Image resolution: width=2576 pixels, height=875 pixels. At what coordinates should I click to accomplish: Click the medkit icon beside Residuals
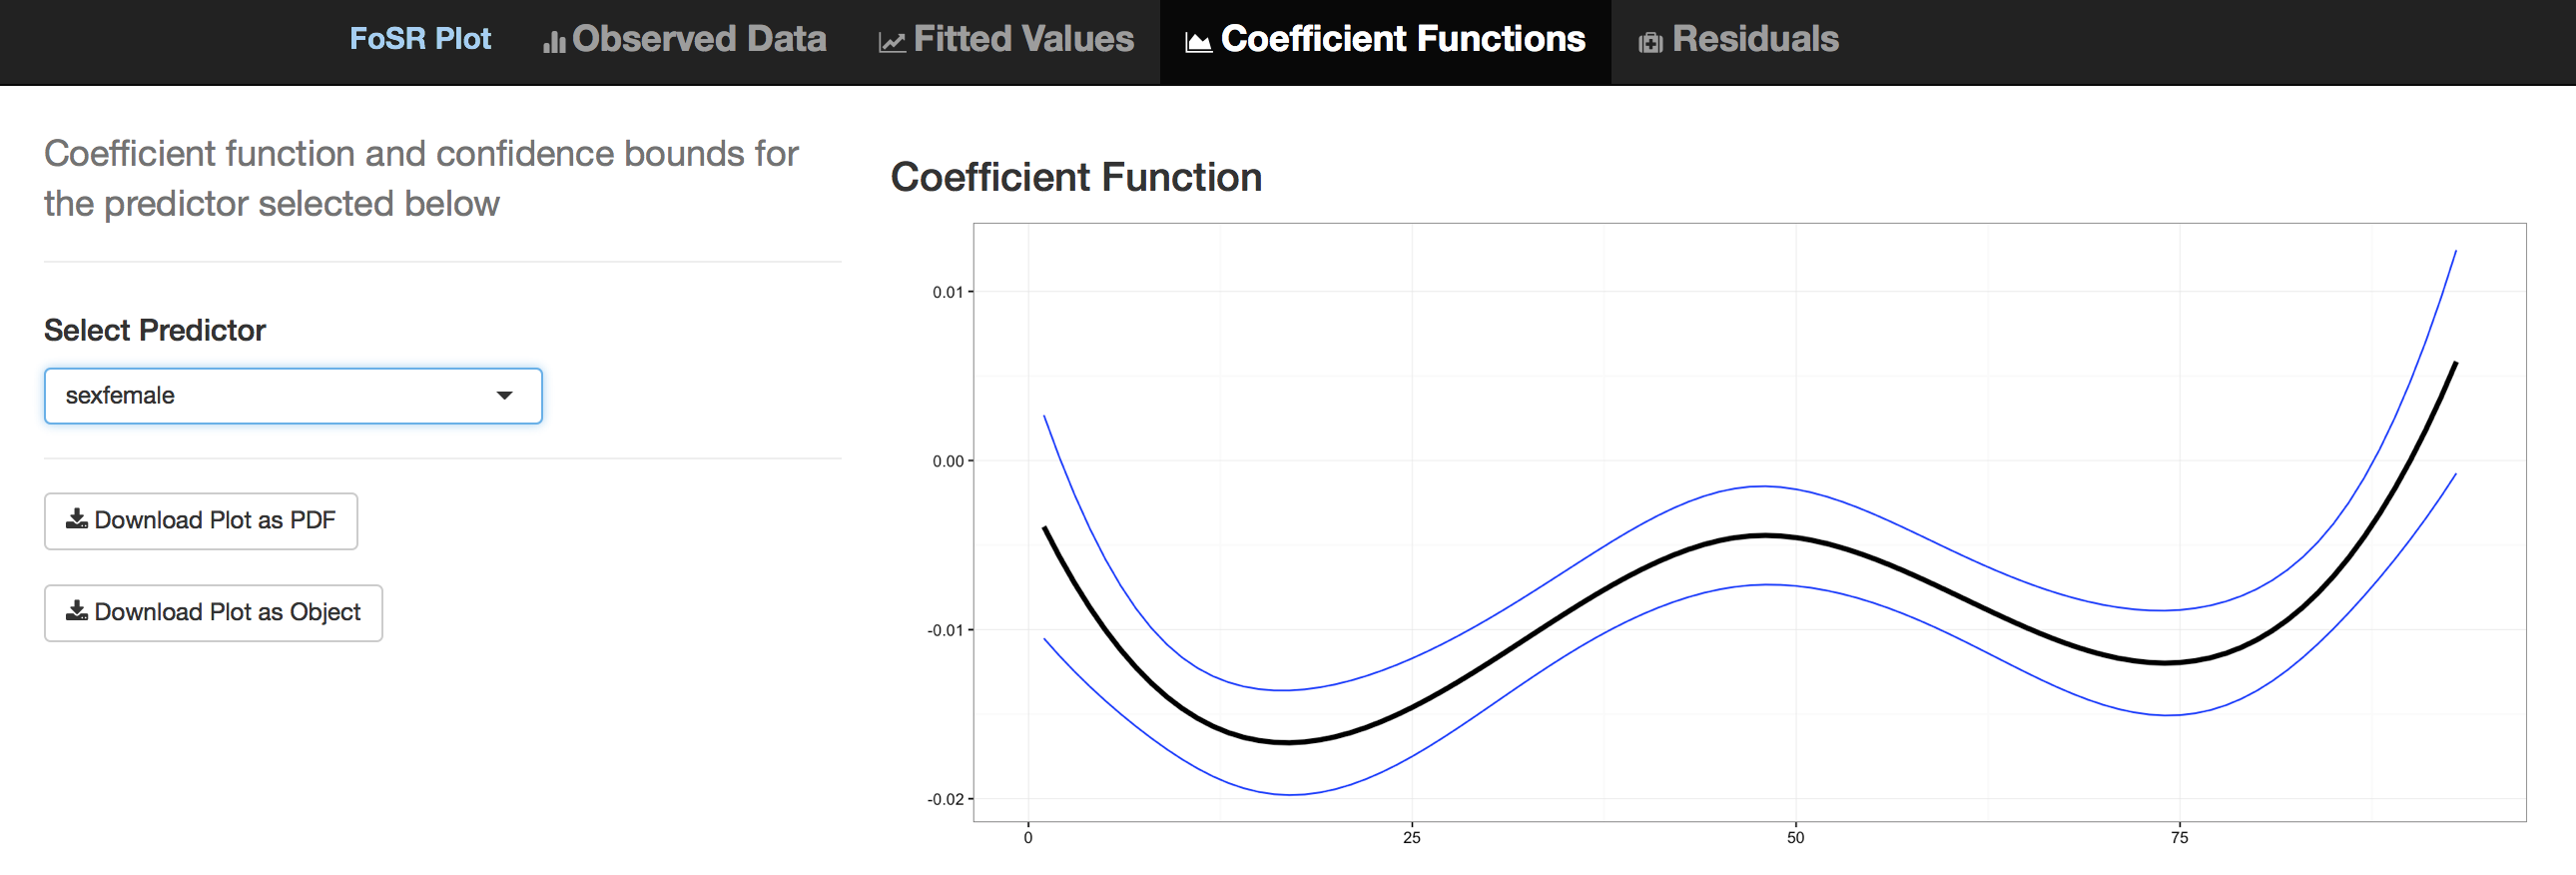coord(1650,42)
